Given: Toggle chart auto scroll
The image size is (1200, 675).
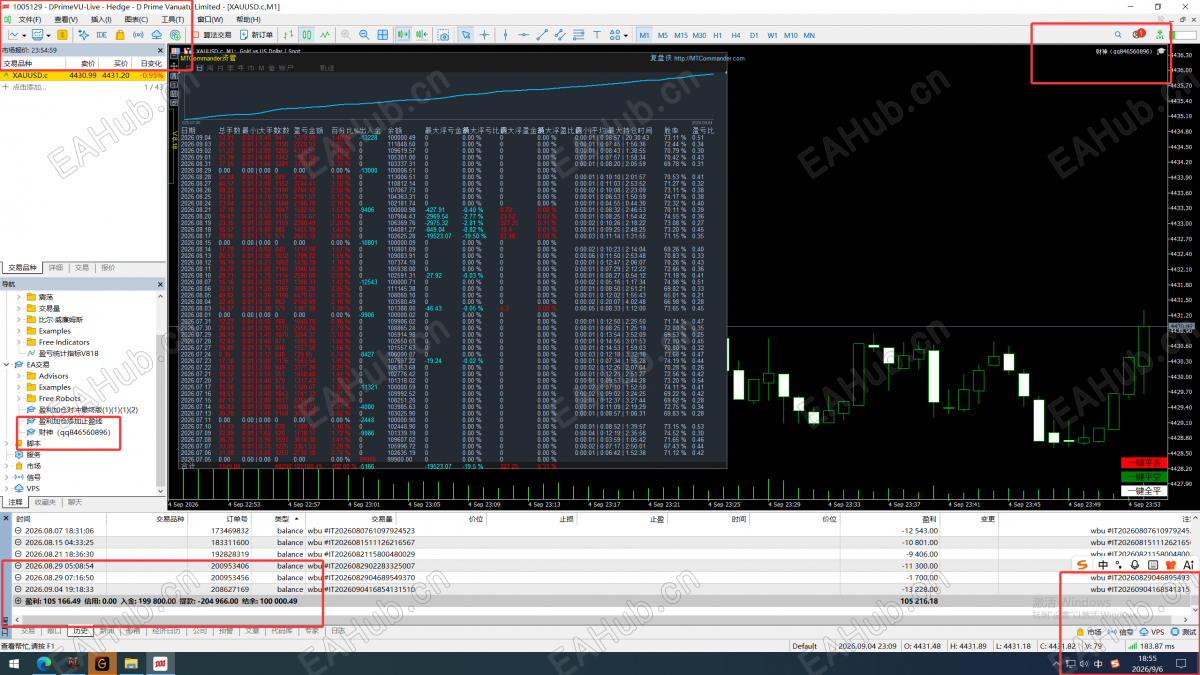Looking at the screenshot, I should [403, 35].
